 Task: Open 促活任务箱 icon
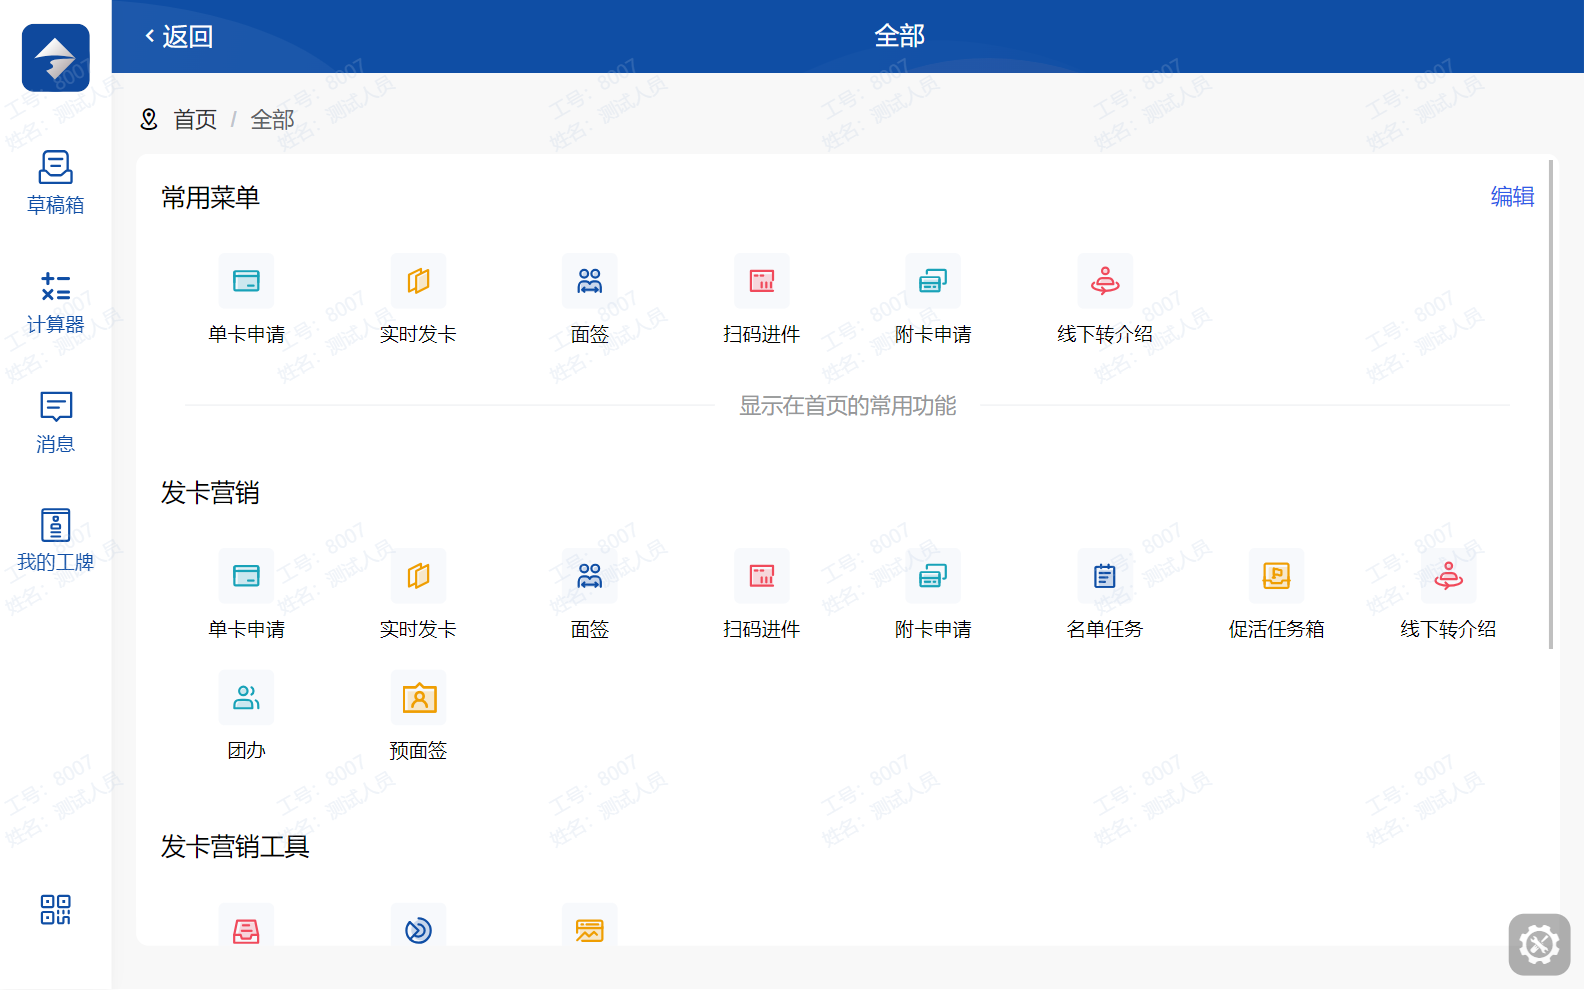click(x=1277, y=576)
